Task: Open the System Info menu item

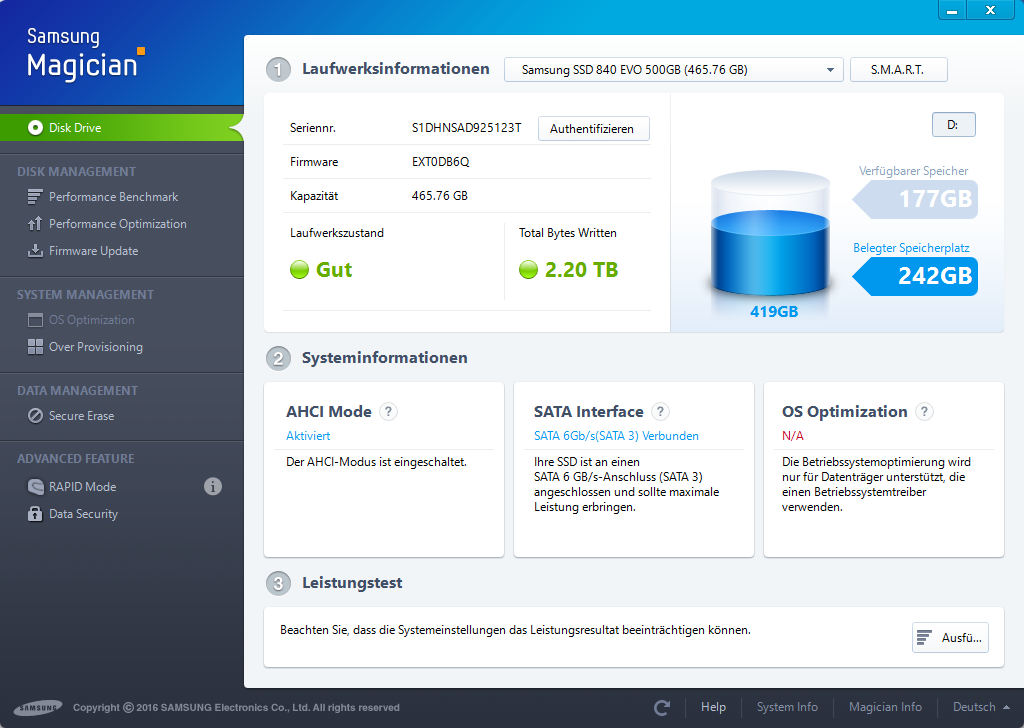Action: (787, 707)
